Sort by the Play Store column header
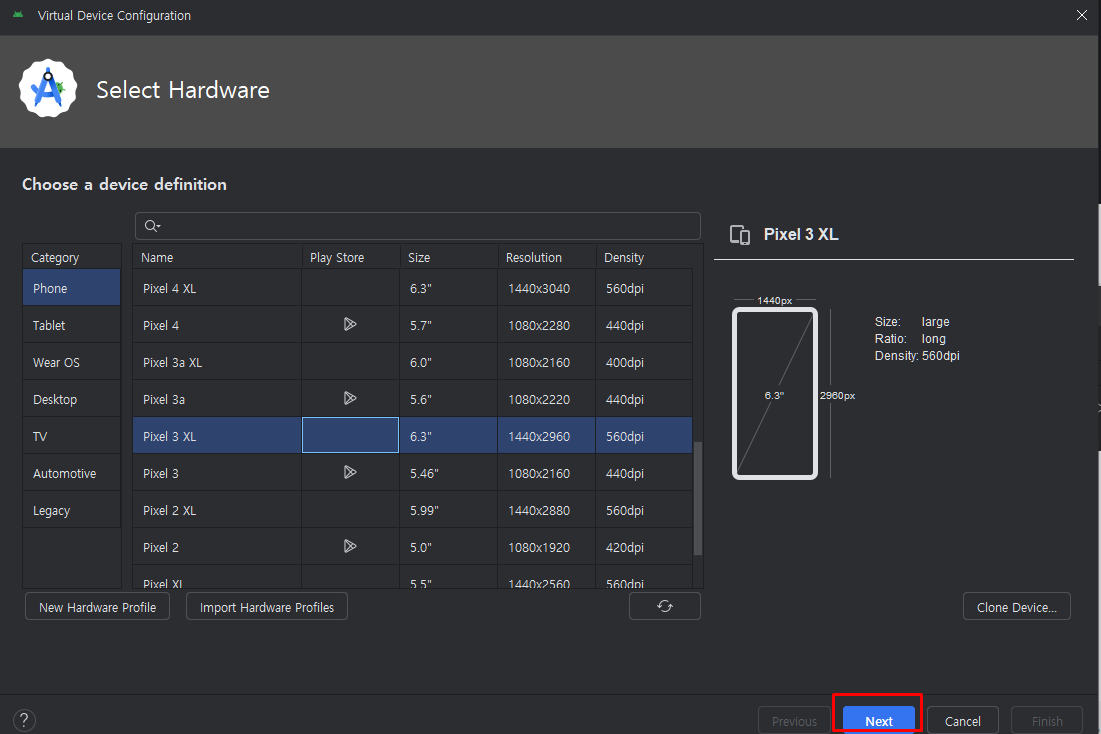This screenshot has height=734, width=1101. point(351,257)
